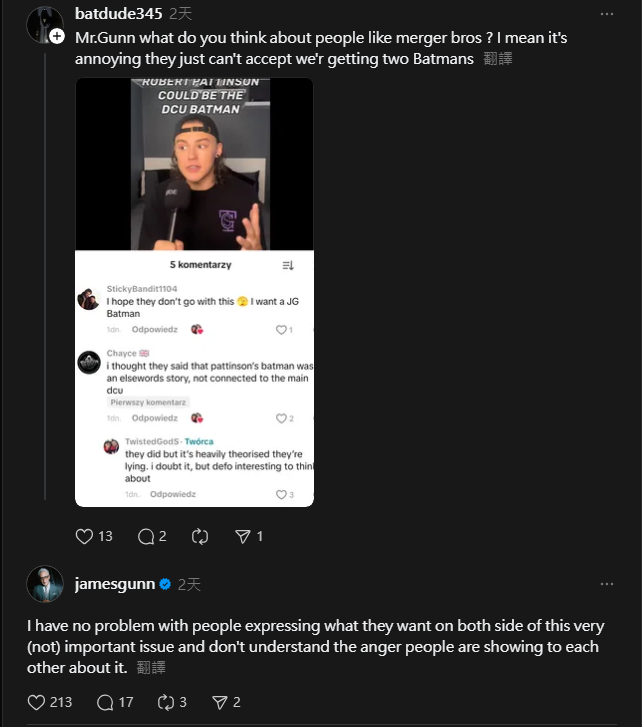Translate jamesgunn's reply text

click(150, 667)
